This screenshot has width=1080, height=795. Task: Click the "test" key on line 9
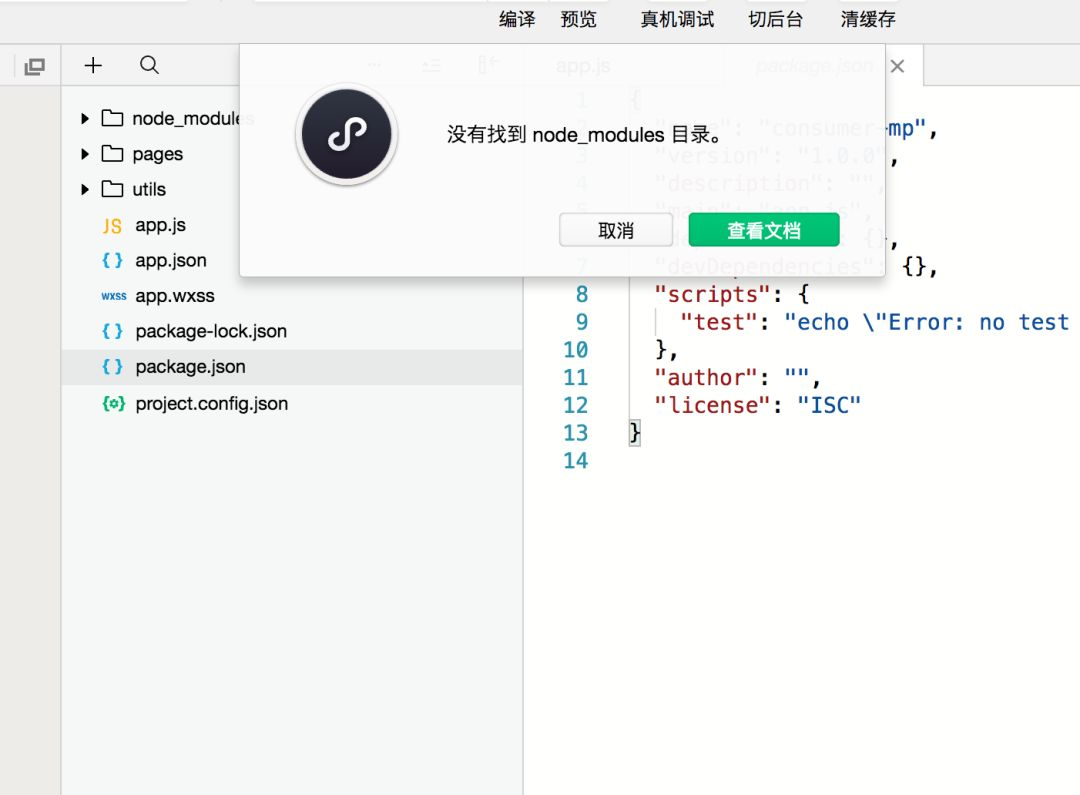pyautogui.click(x=719, y=322)
